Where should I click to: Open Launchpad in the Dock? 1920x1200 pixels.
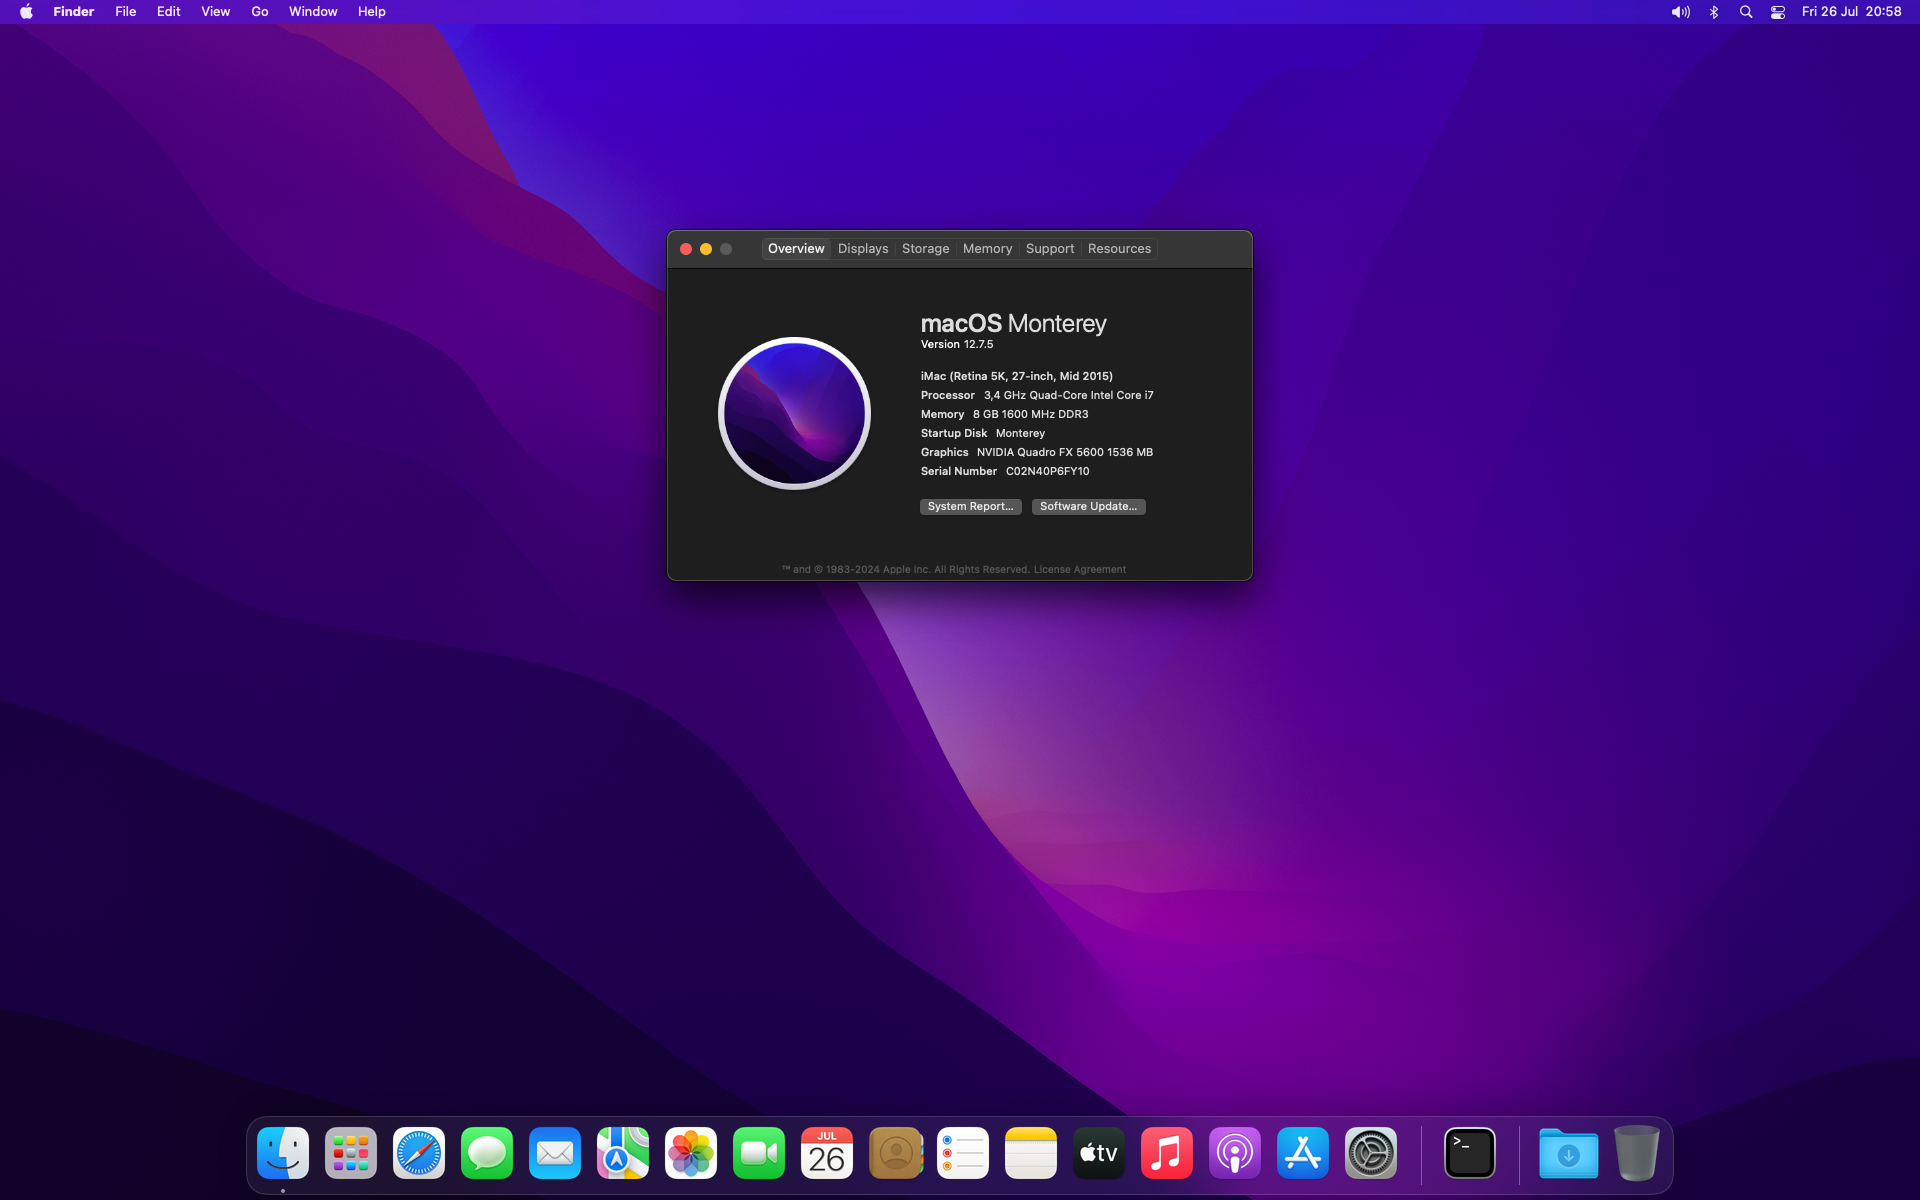[351, 1154]
